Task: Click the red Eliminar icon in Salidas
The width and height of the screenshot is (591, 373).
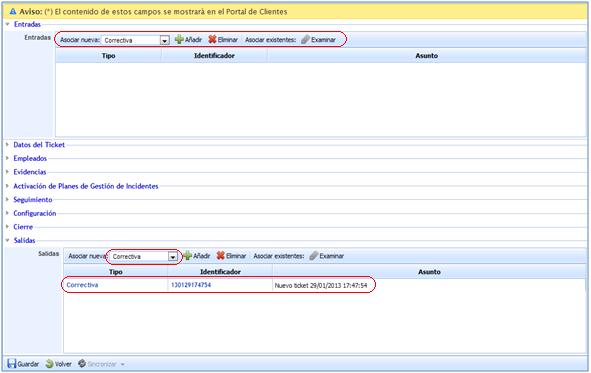Action: pos(220,255)
